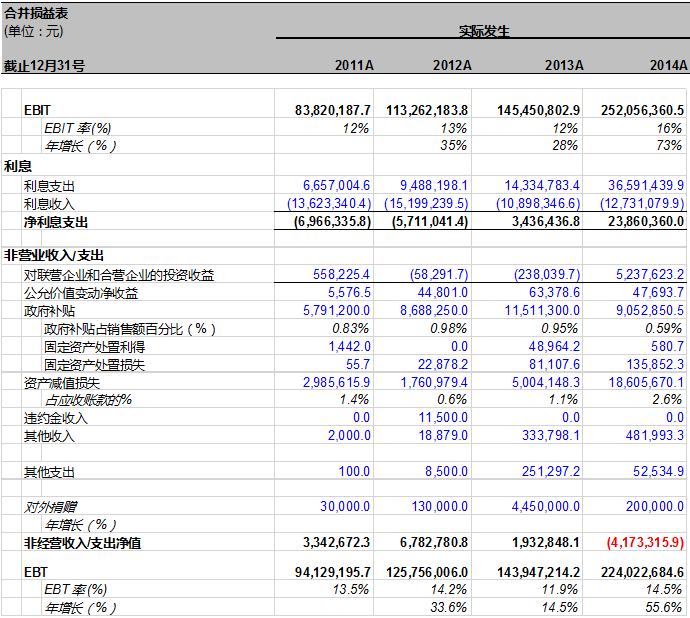The width and height of the screenshot is (690, 618).
Task: Click the red negative value (4,173,315.9)
Action: tap(645, 543)
